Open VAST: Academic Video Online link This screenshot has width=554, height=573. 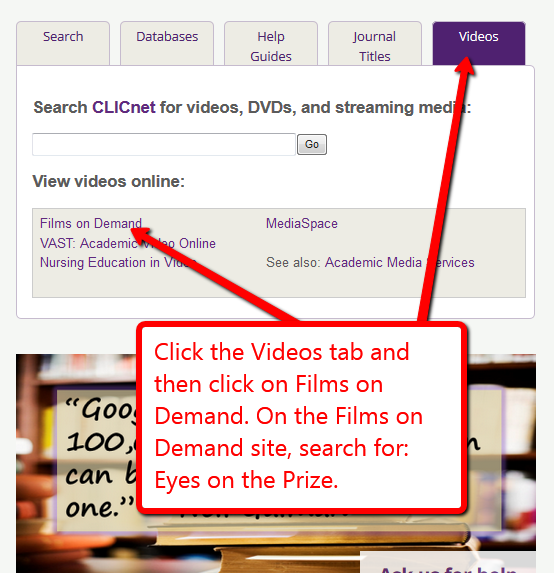click(128, 243)
